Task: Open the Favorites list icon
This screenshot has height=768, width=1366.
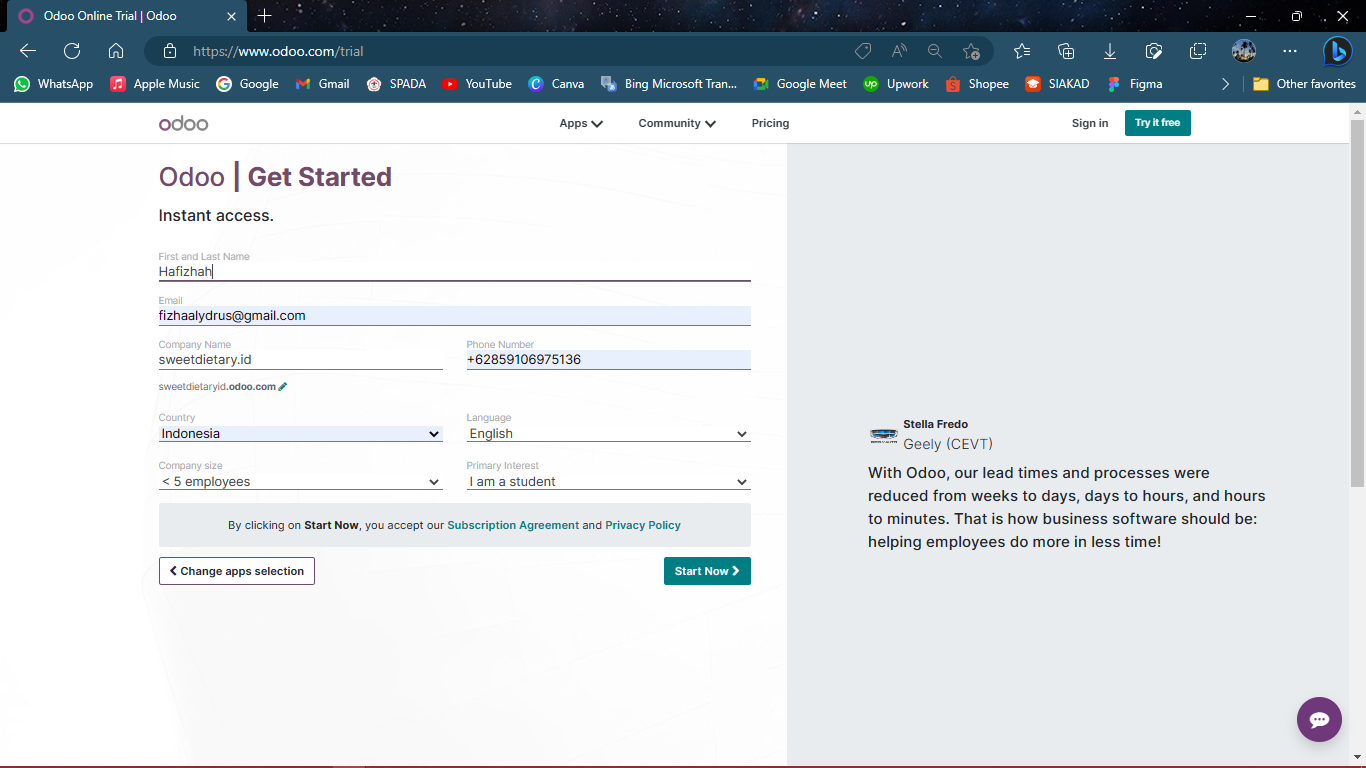Action: coord(1021,51)
